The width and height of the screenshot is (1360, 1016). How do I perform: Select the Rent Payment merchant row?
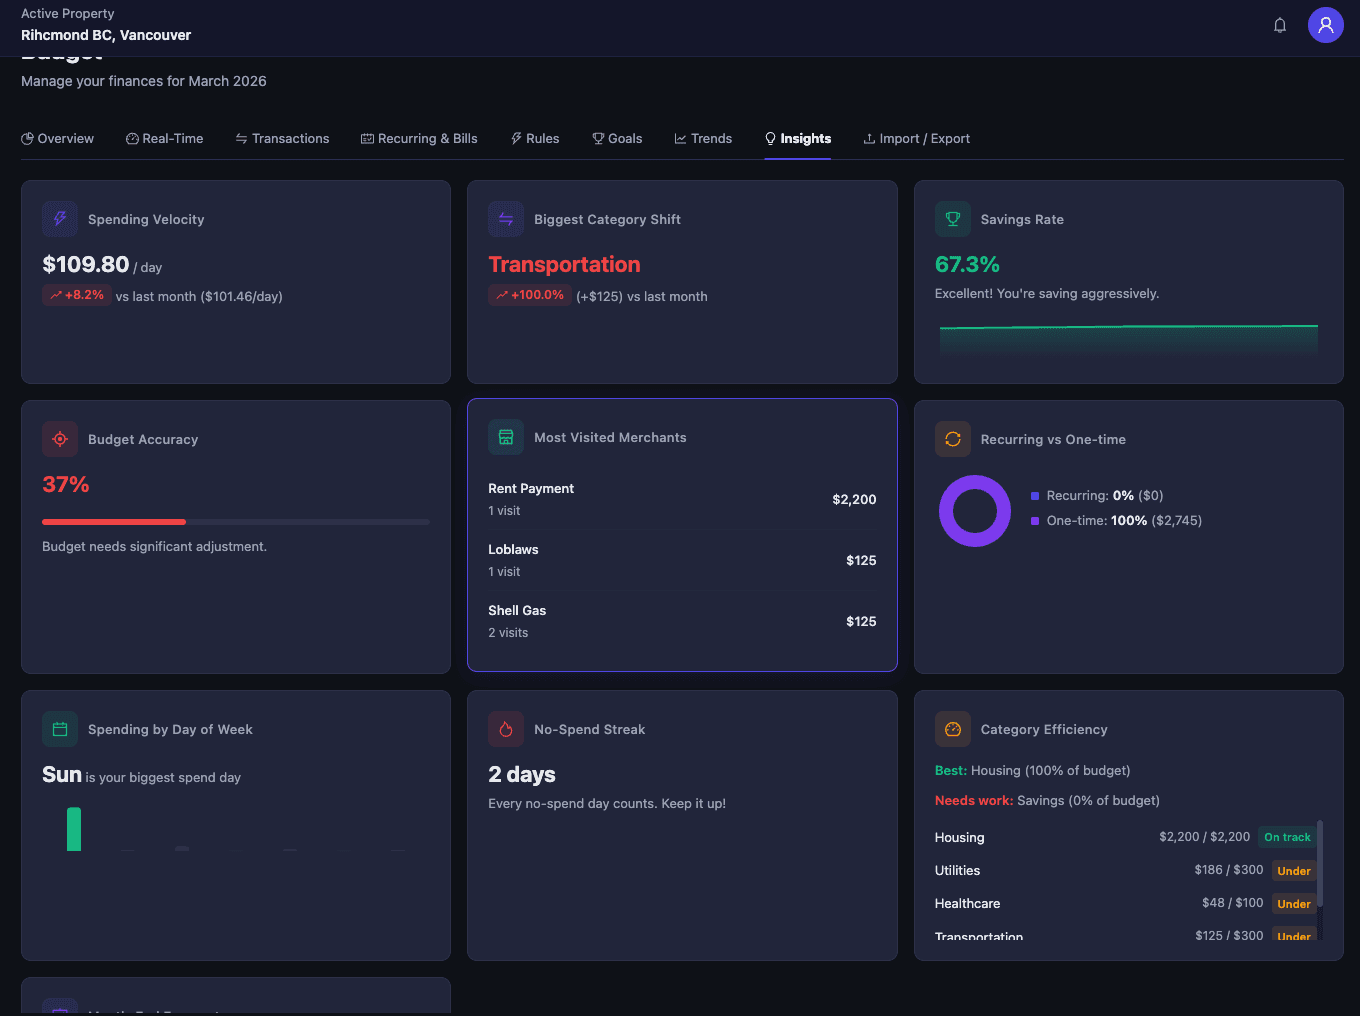(x=681, y=499)
